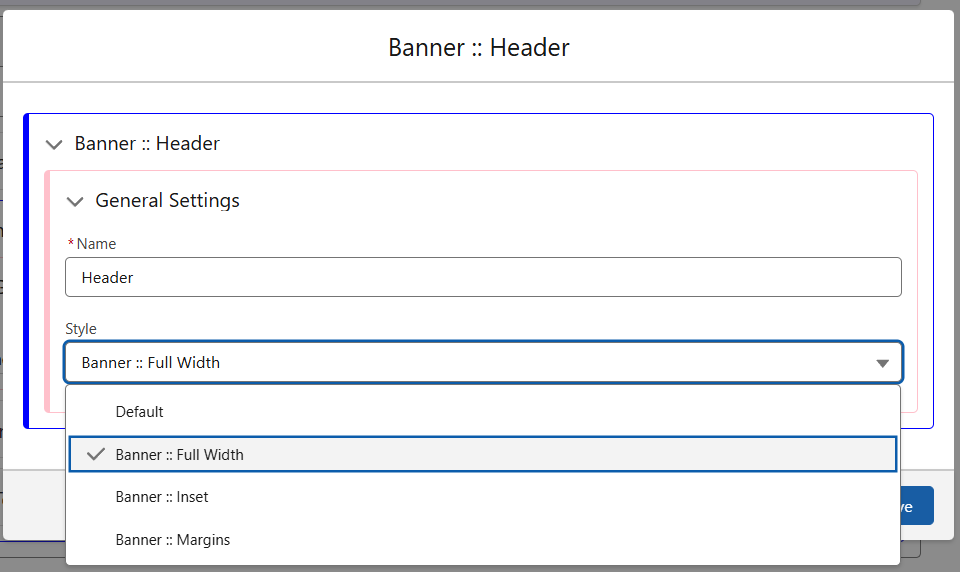Click the Name input field containing Header

483,277
